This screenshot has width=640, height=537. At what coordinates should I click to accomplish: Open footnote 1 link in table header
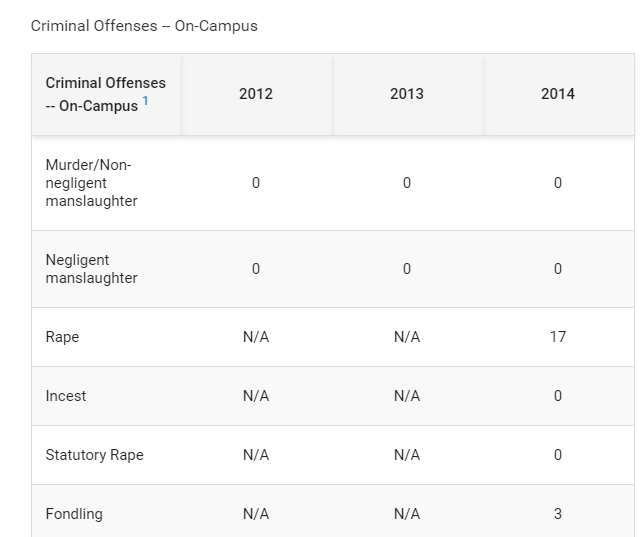tap(145, 100)
